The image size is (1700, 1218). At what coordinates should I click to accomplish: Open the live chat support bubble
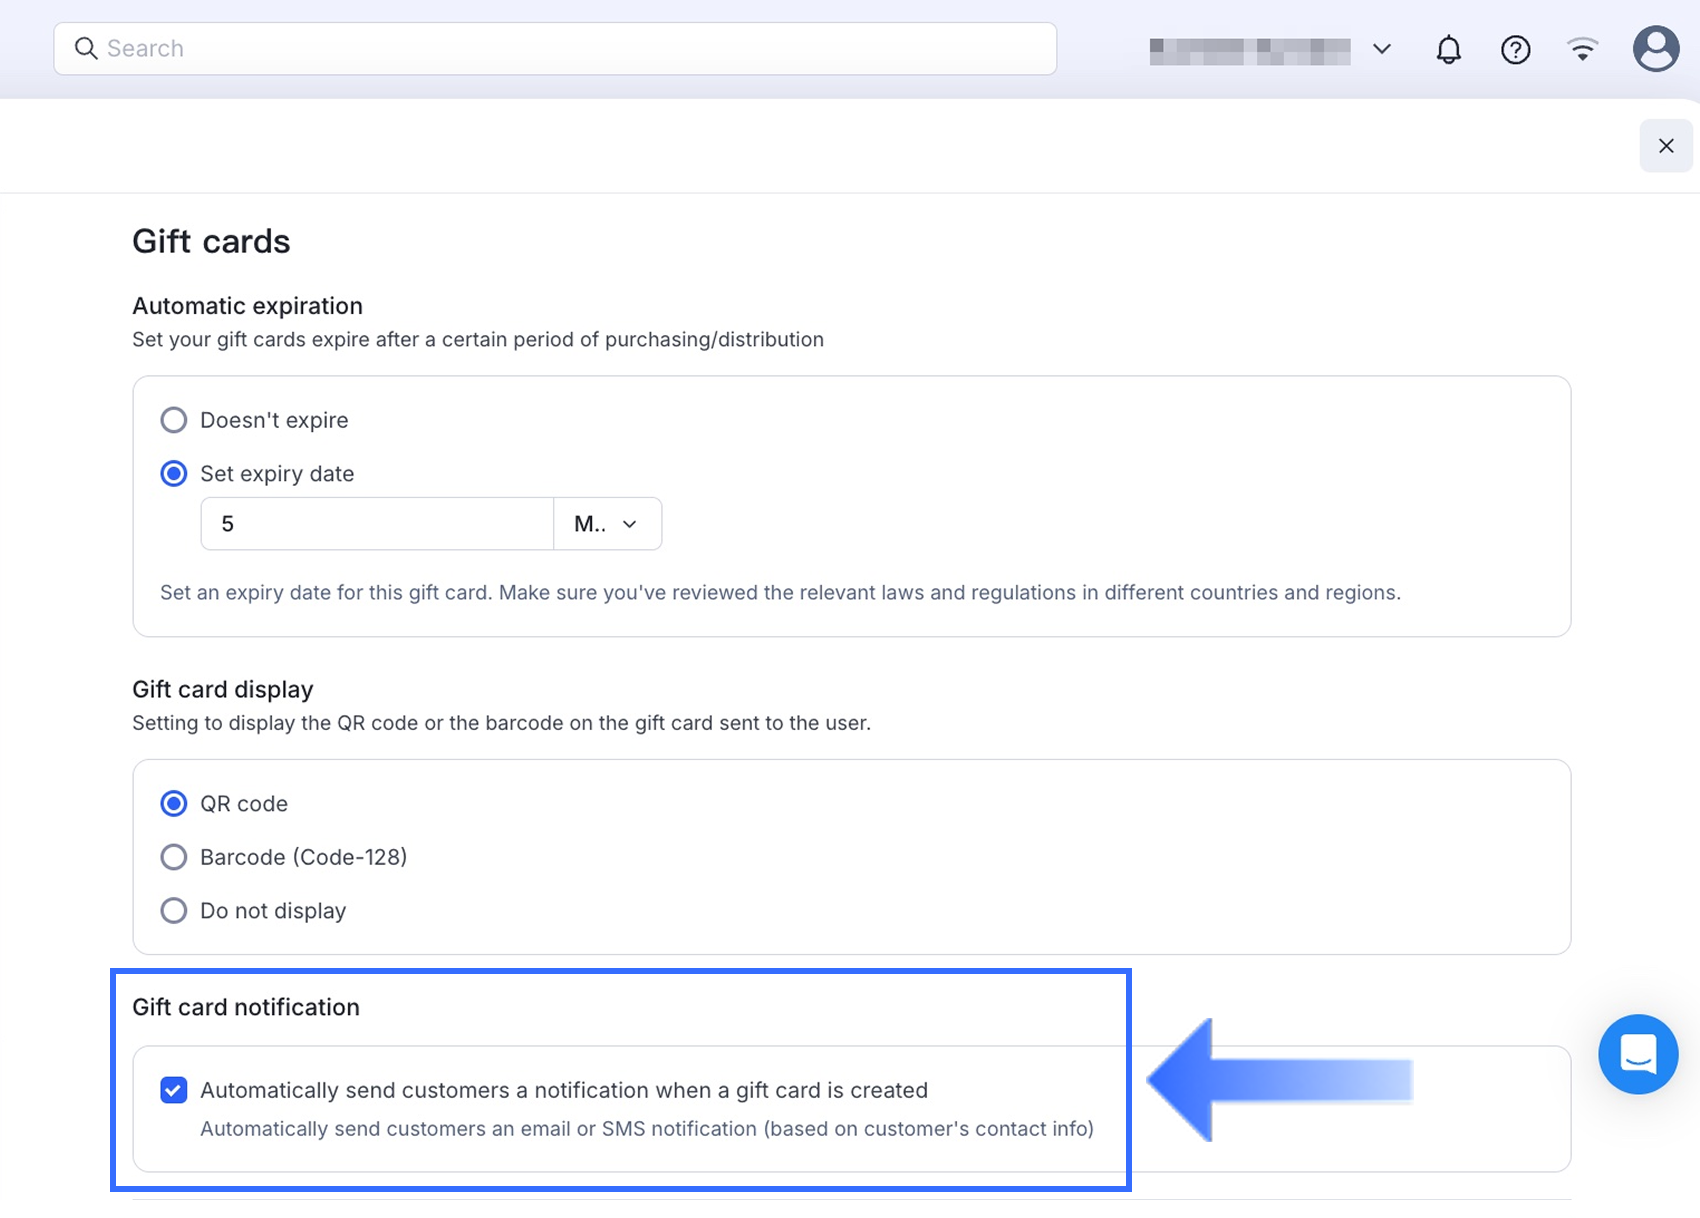click(x=1637, y=1054)
